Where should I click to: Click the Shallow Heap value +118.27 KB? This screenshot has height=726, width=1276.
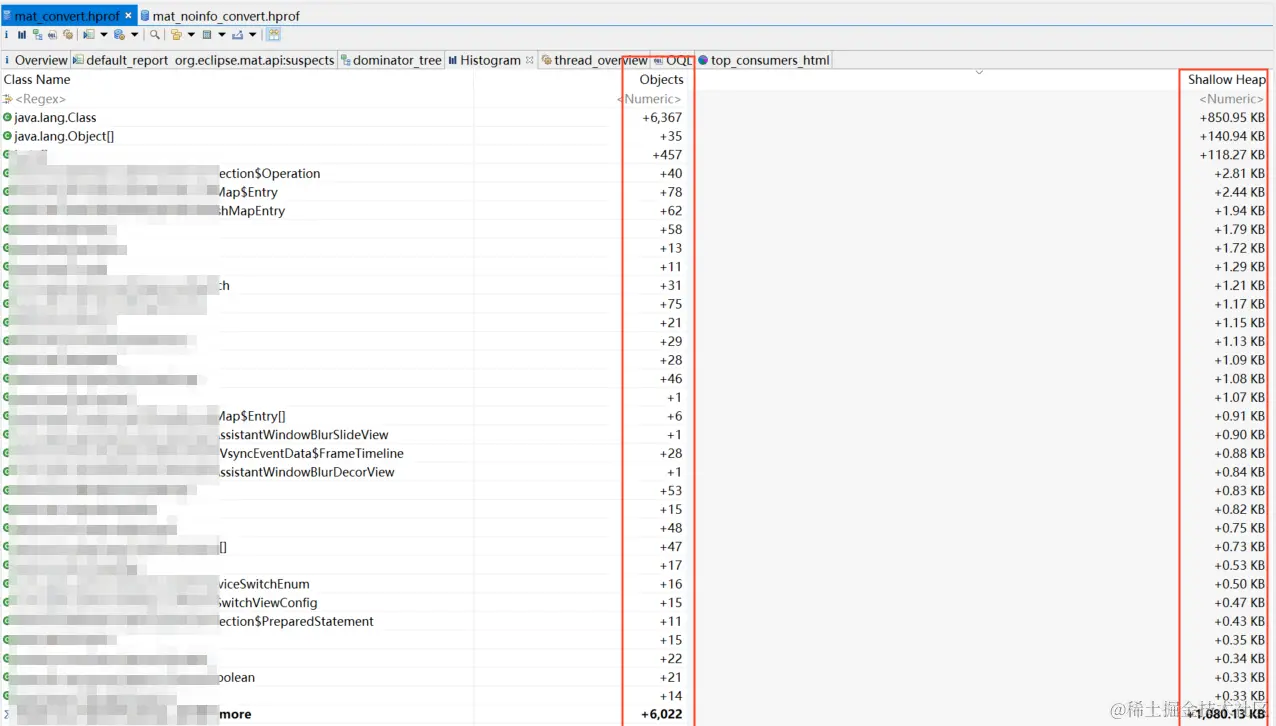click(x=1232, y=155)
